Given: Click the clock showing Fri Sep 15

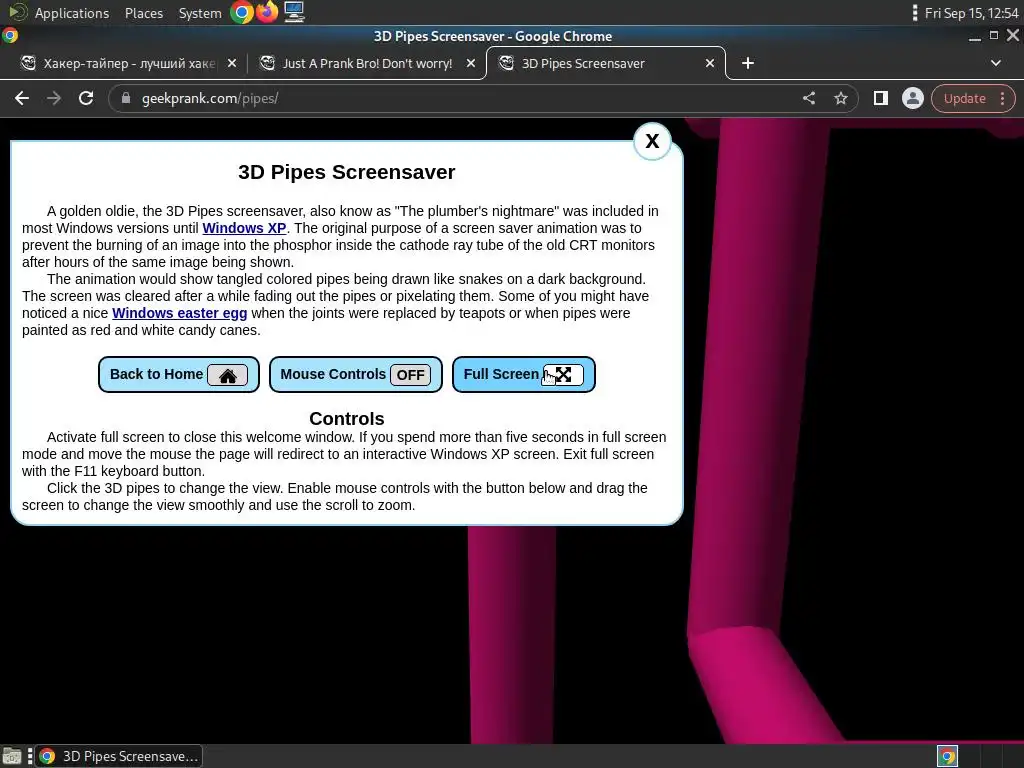Looking at the screenshot, I should pyautogui.click(x=971, y=13).
